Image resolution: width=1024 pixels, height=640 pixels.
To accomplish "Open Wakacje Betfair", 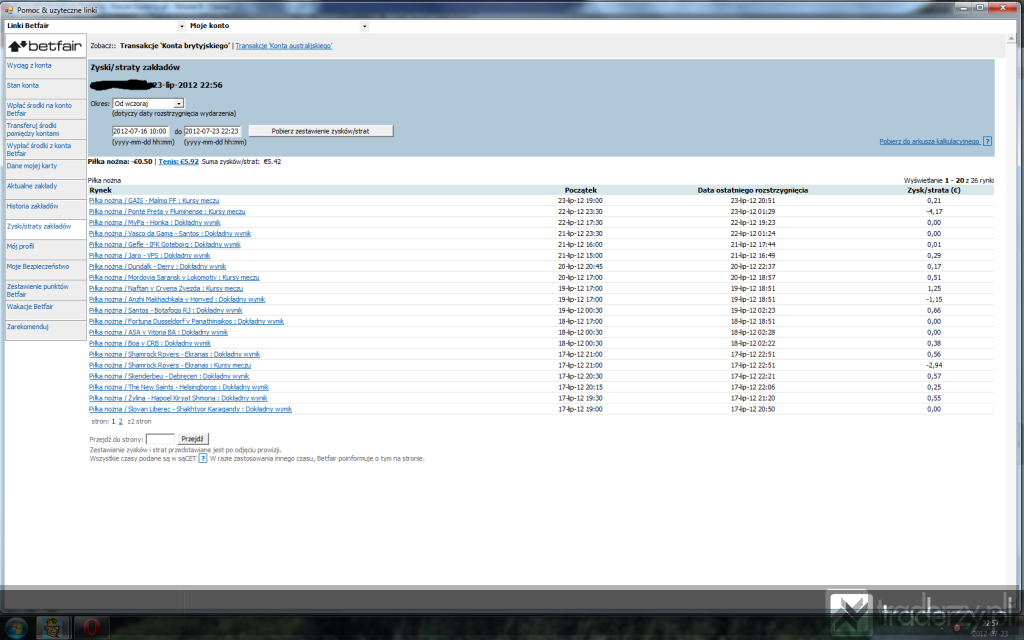I will [x=30, y=307].
